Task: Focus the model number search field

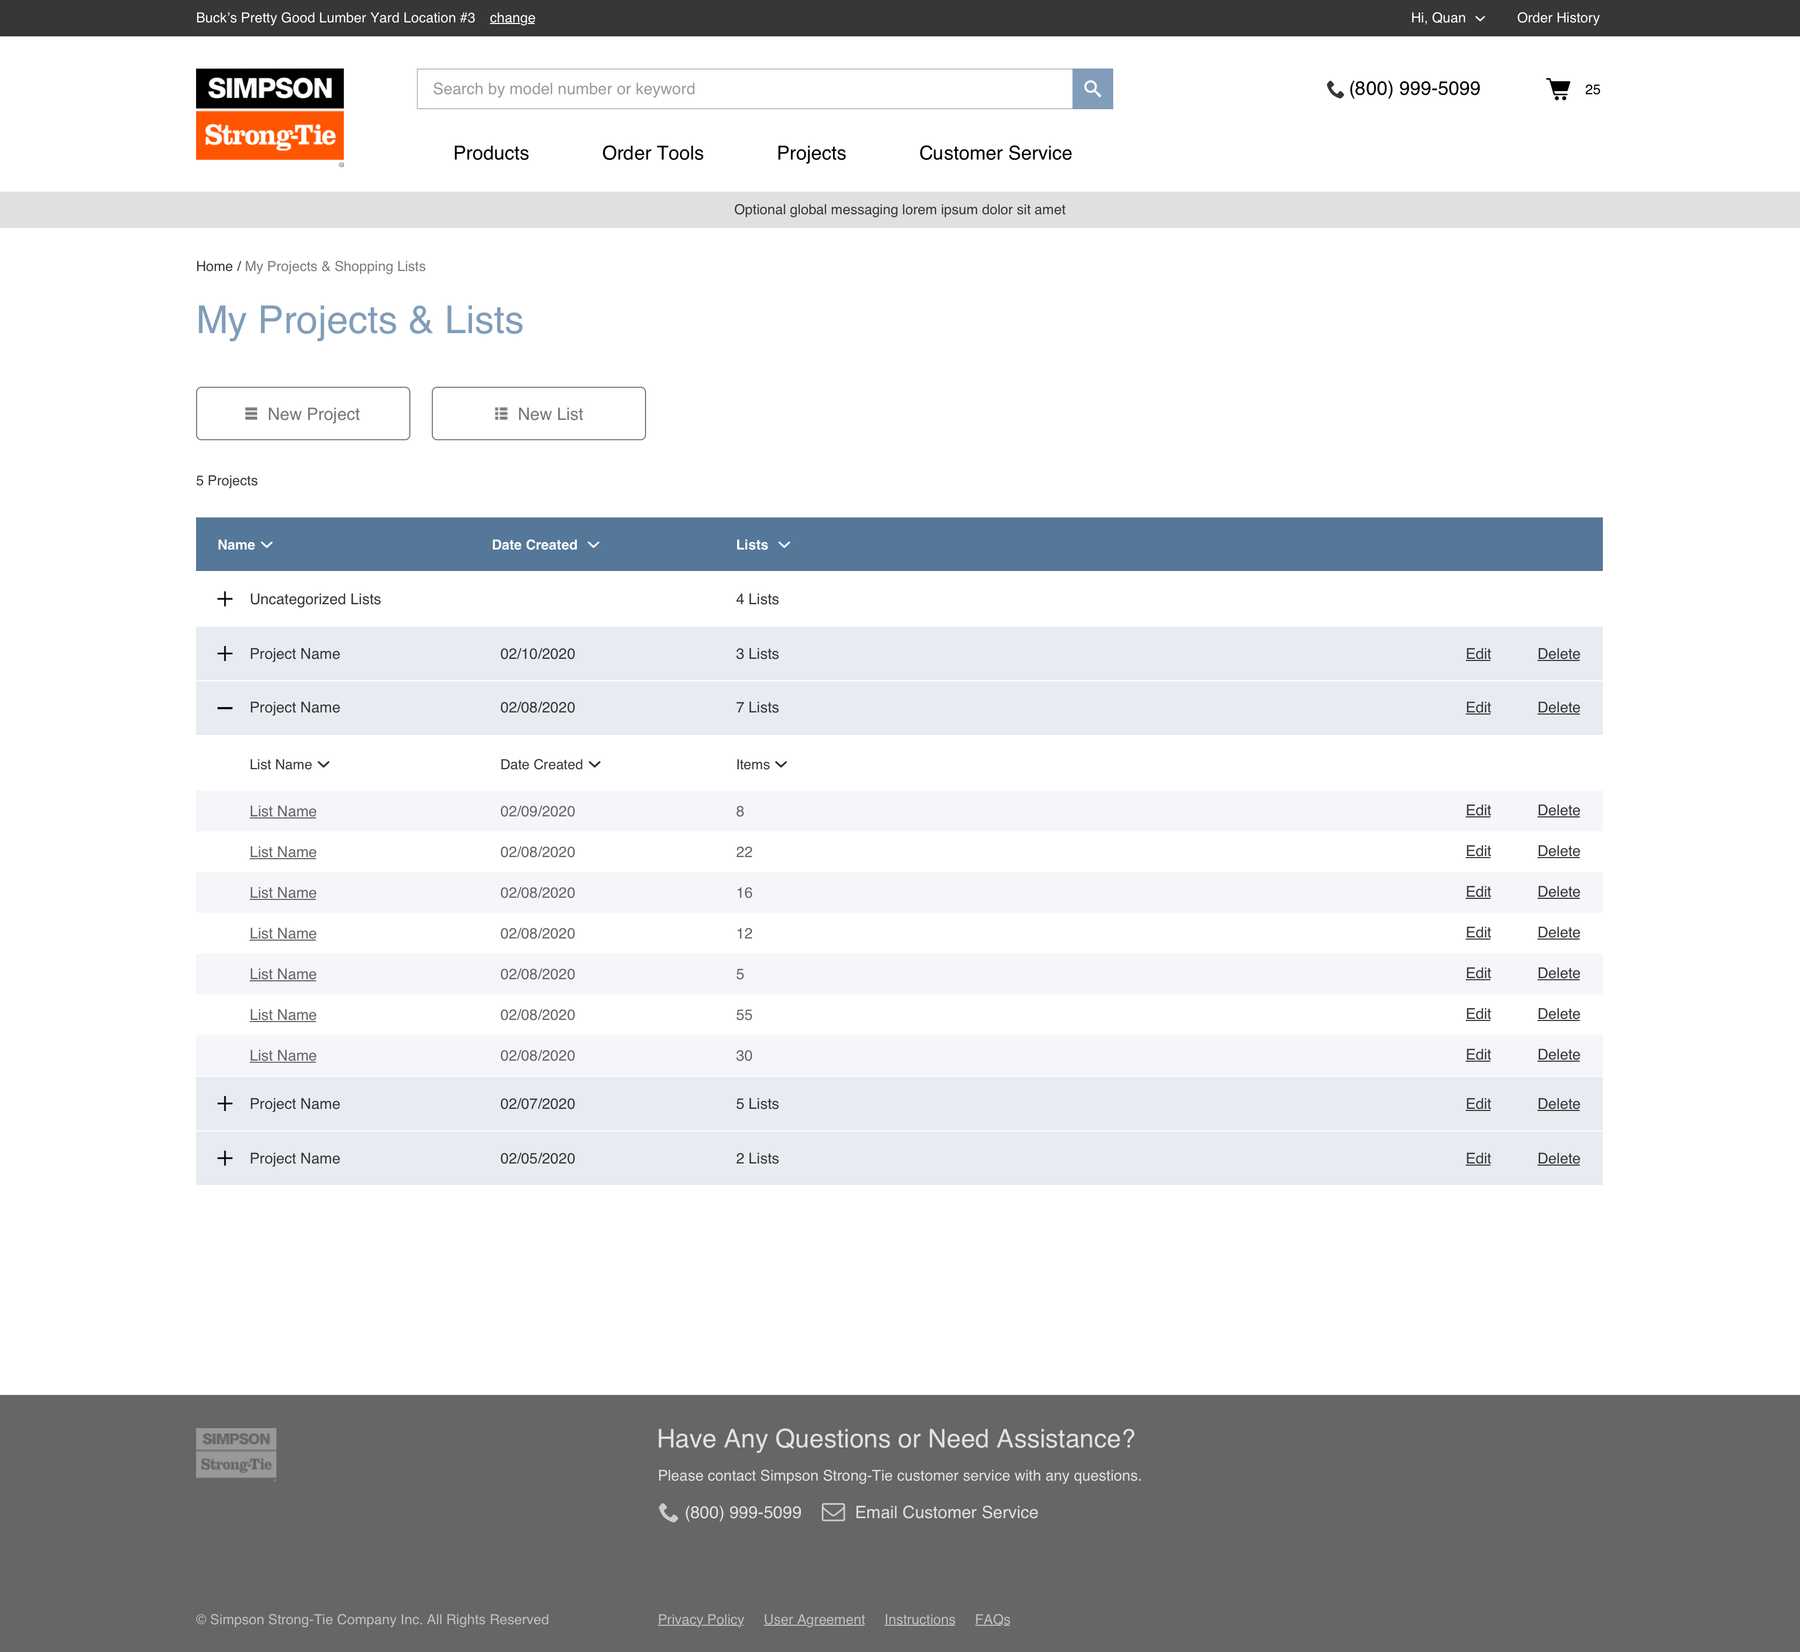Action: [744, 89]
